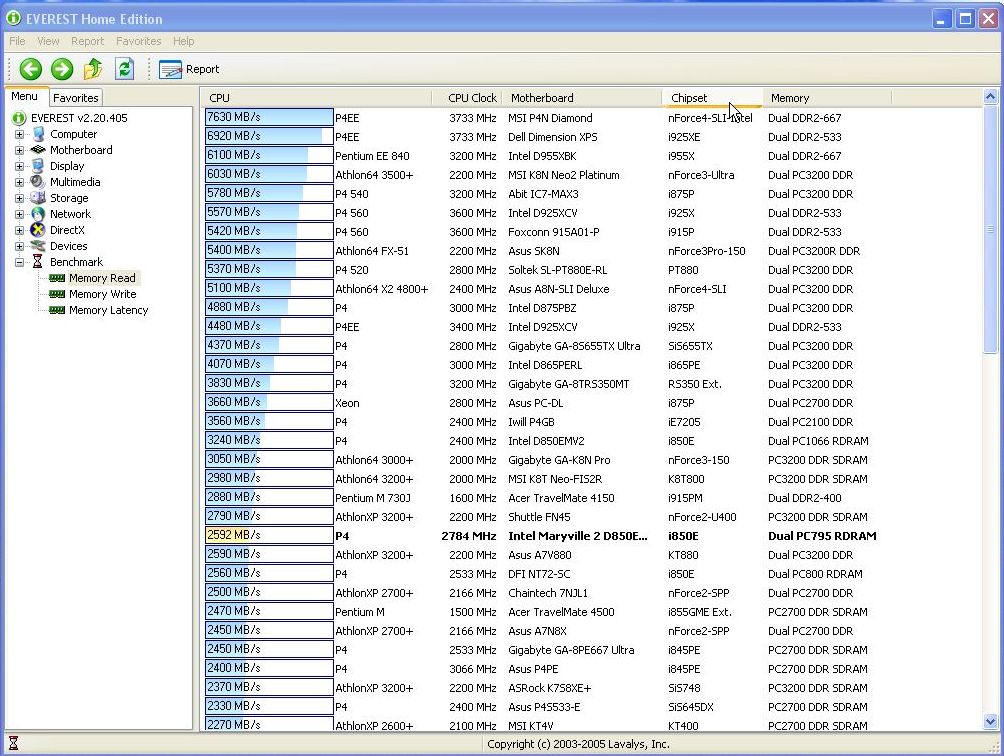1004x756 pixels.
Task: Open the File menu
Action: (17, 41)
